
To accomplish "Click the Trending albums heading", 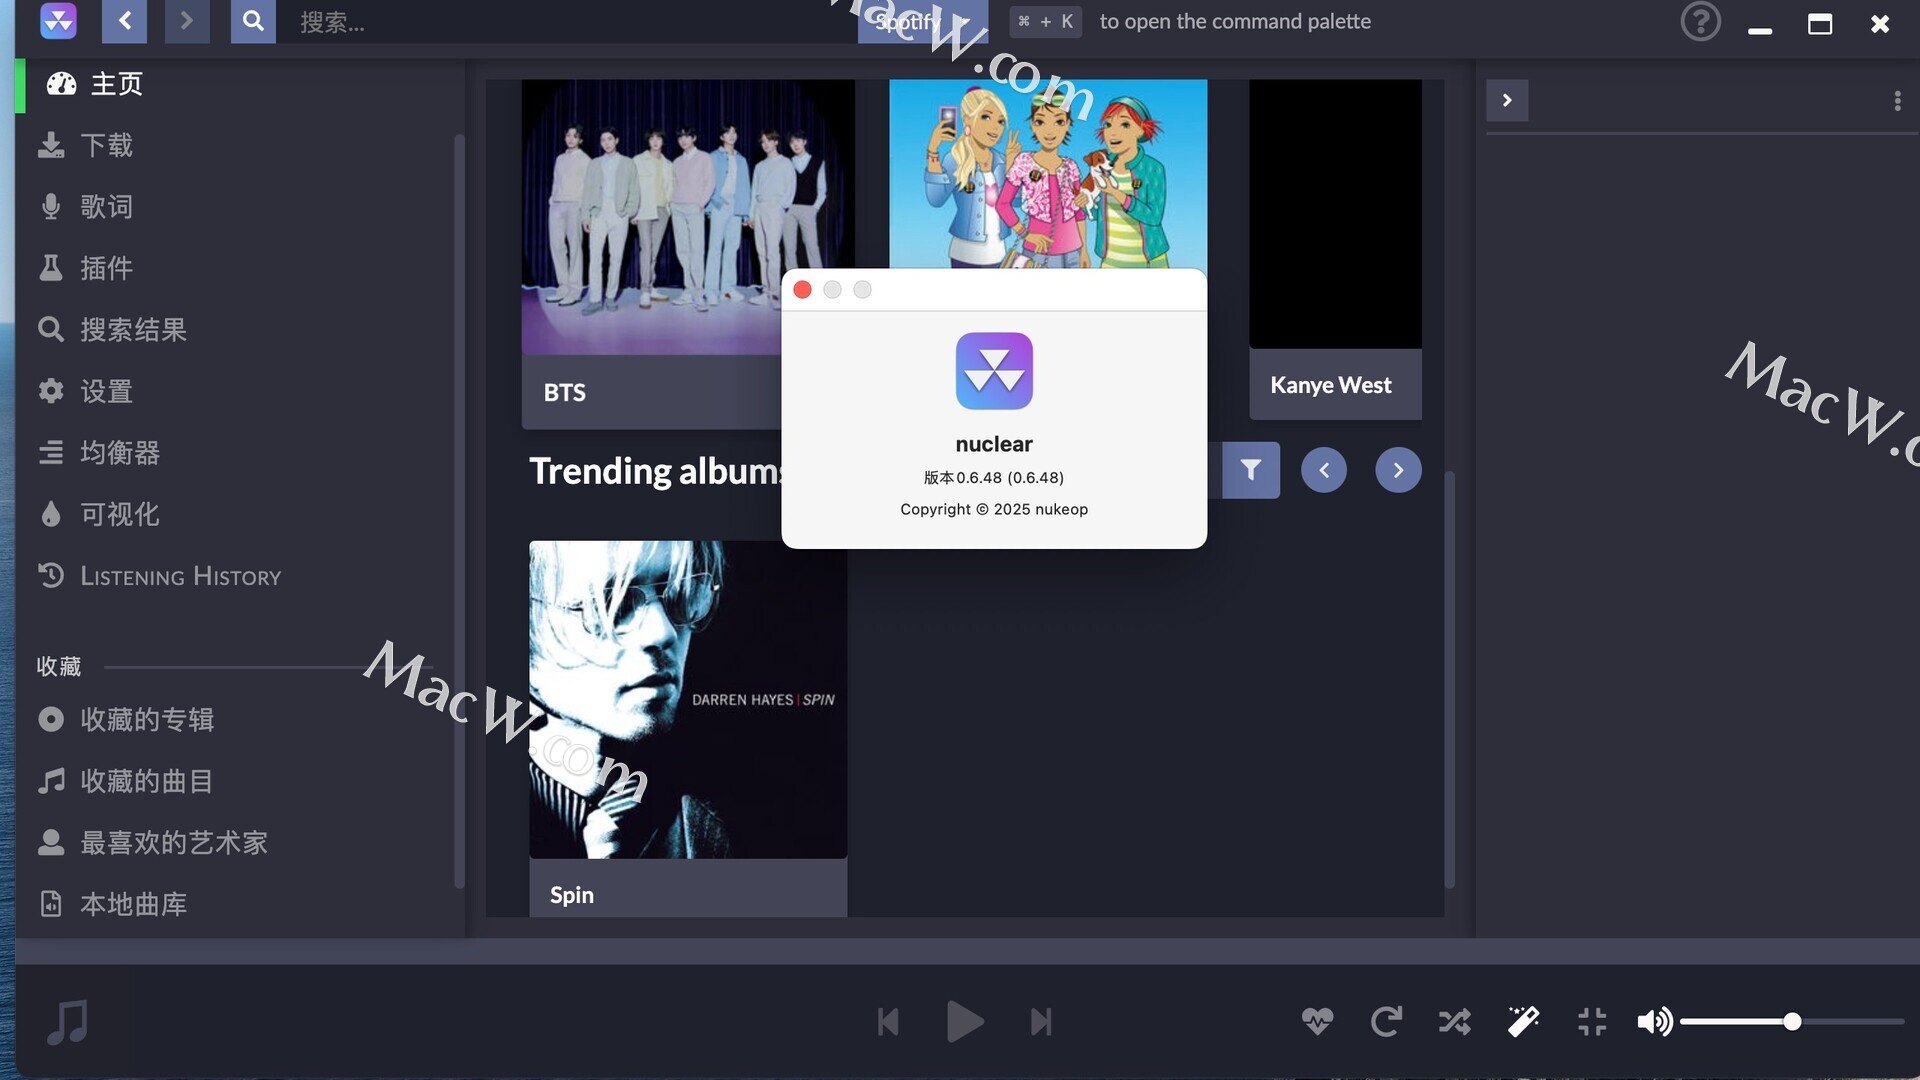I will tap(655, 471).
